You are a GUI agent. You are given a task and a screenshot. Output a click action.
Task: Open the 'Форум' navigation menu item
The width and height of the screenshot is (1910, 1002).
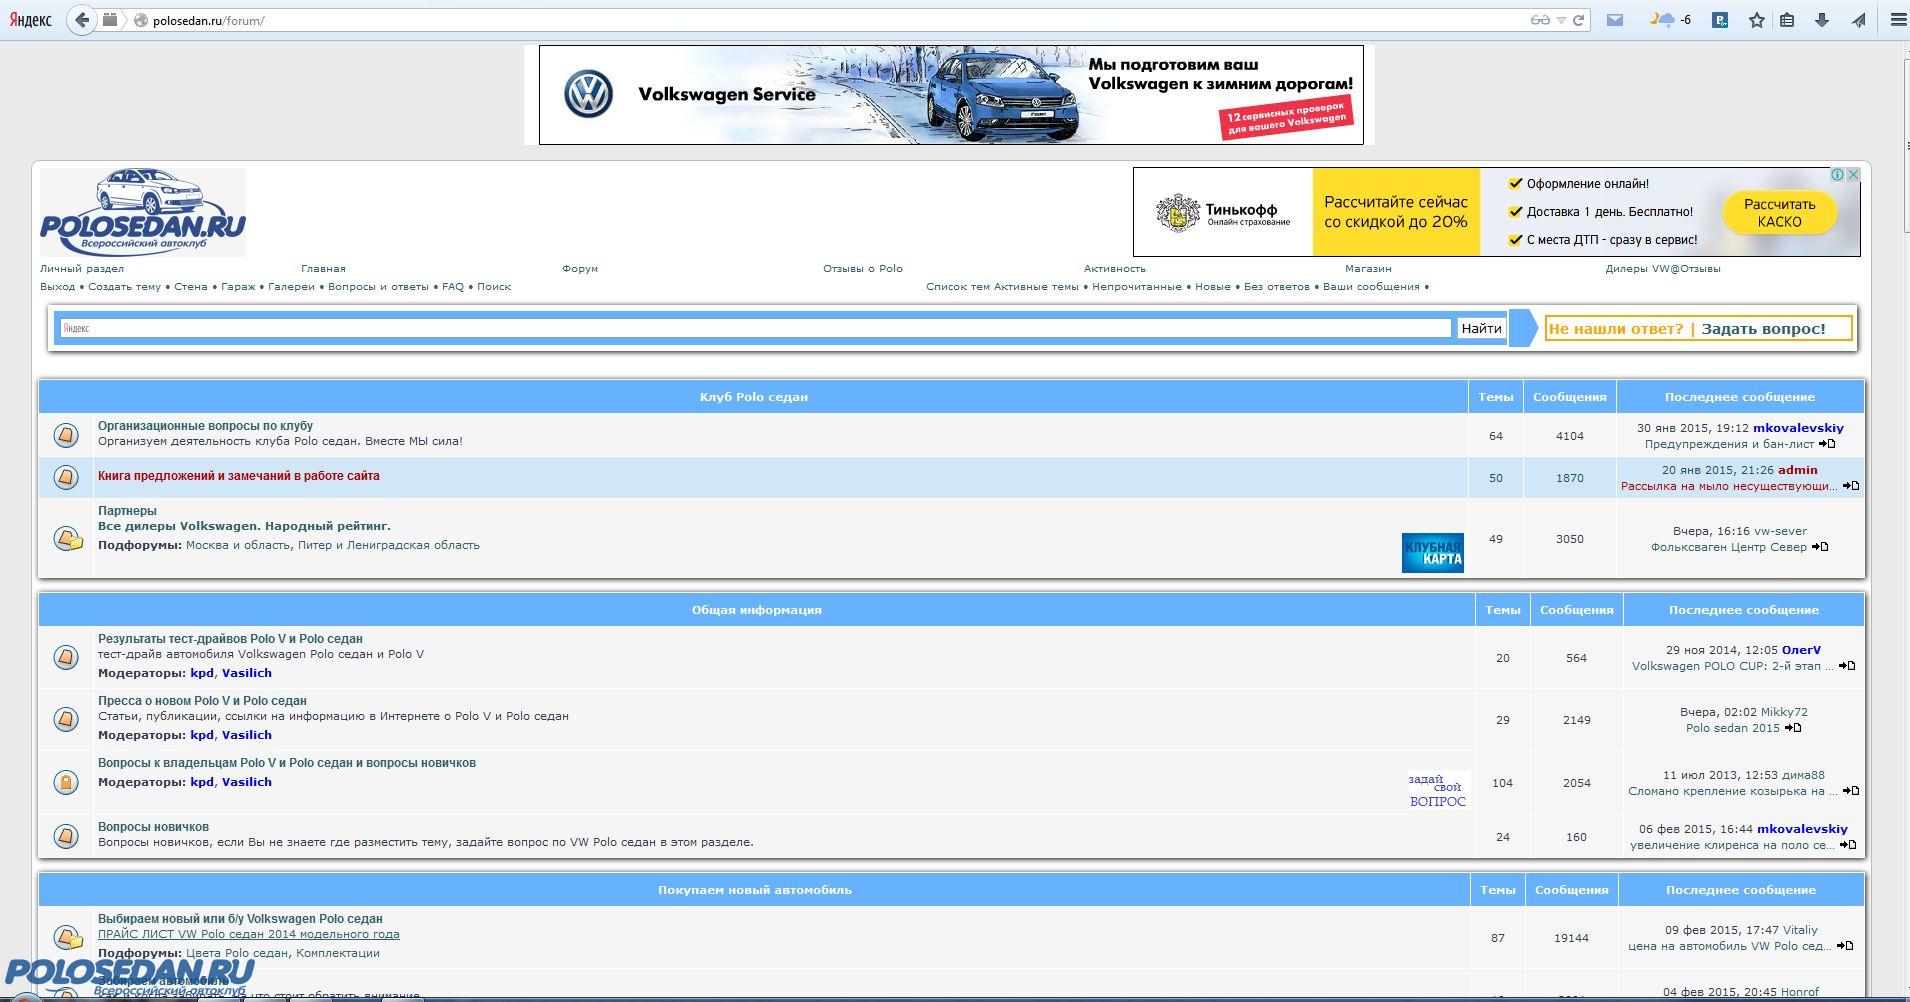(x=579, y=268)
